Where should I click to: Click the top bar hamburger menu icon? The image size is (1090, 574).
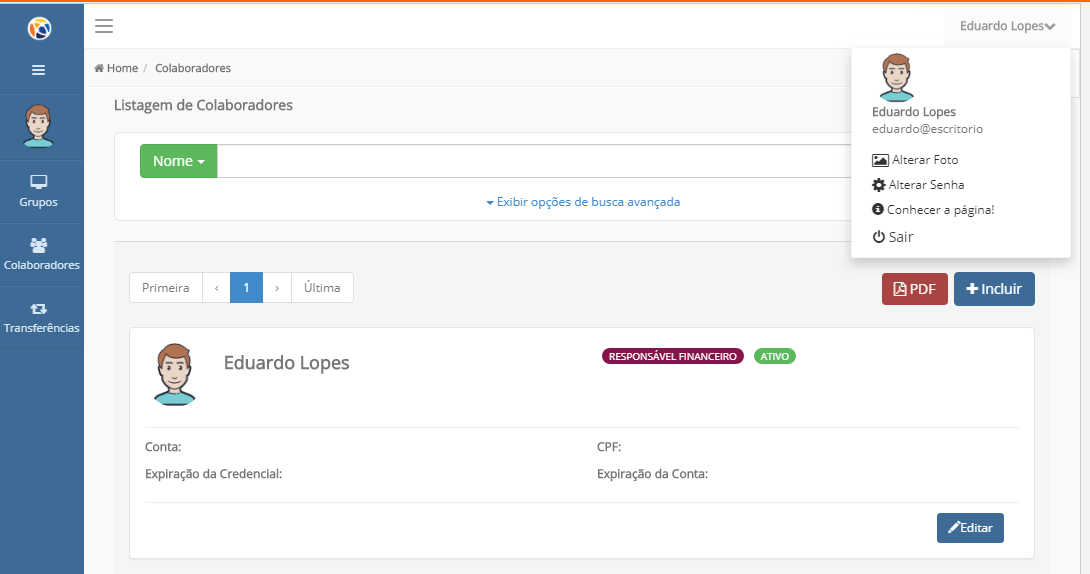click(x=104, y=26)
